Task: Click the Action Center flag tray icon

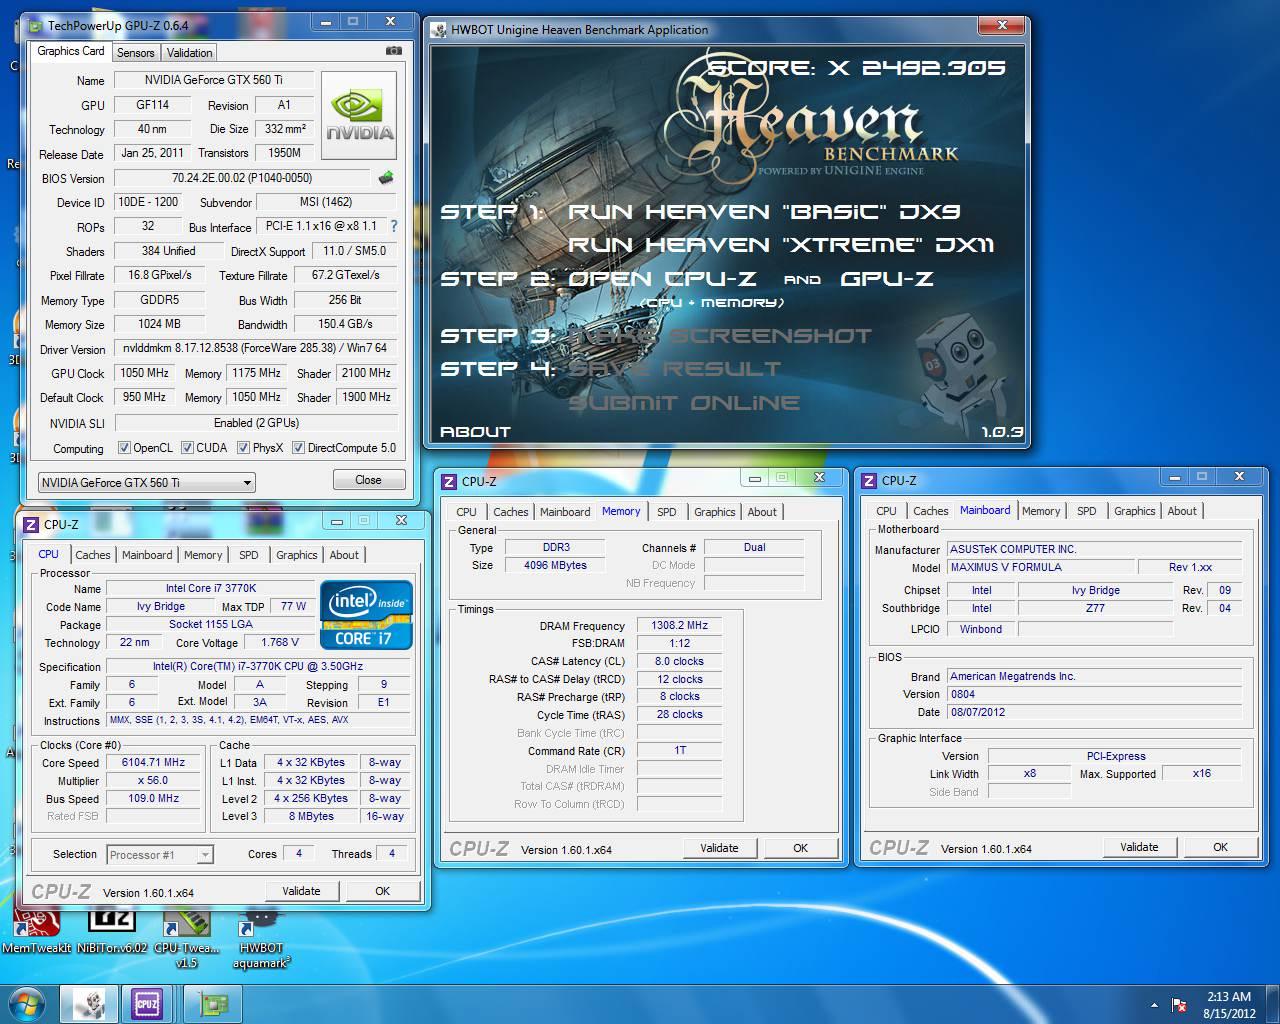Action: click(1179, 1004)
